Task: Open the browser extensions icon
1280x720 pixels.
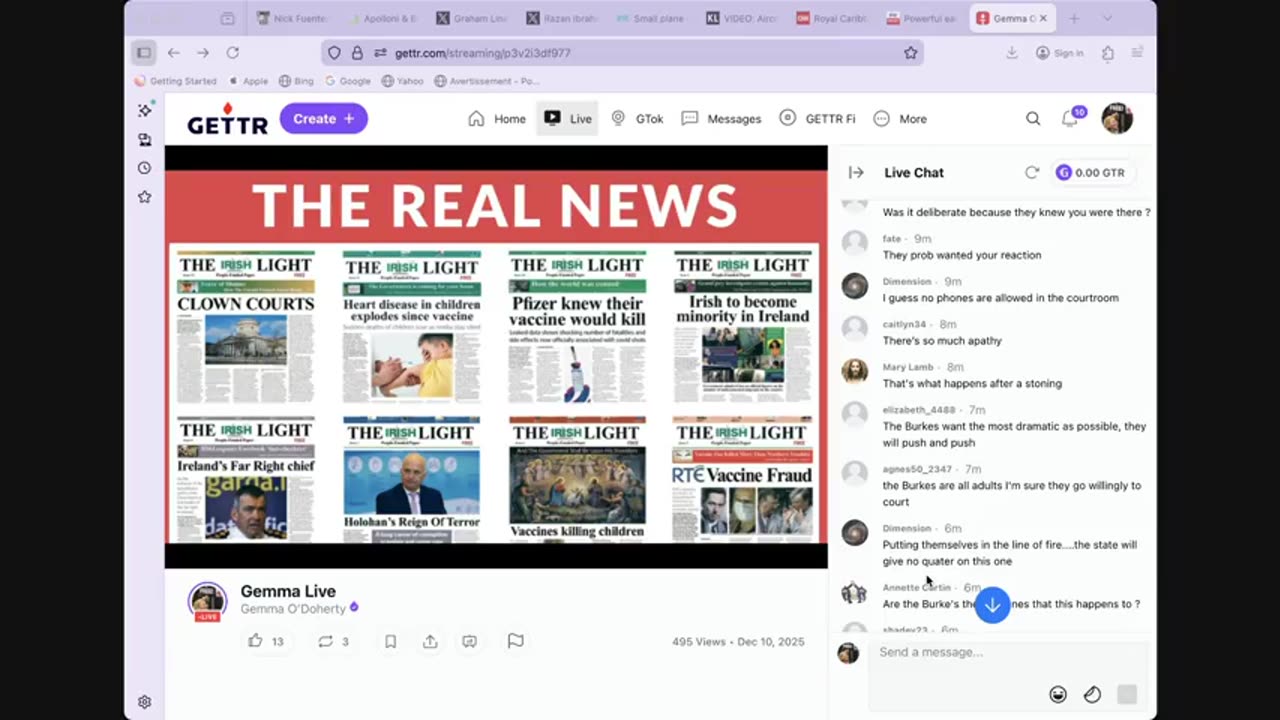Action: pos(1108,53)
